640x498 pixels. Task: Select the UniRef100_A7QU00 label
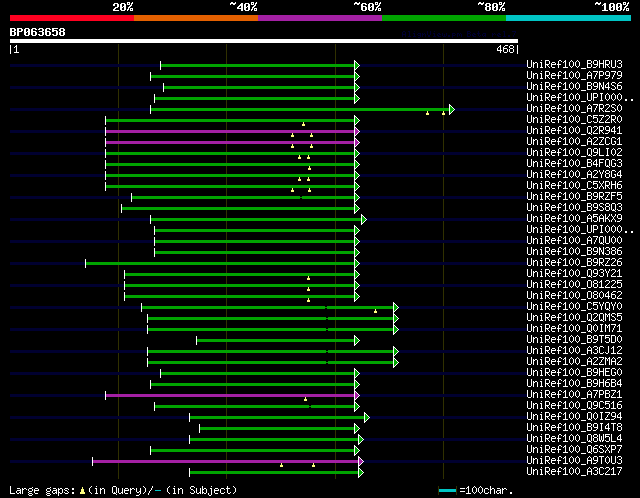click(574, 240)
